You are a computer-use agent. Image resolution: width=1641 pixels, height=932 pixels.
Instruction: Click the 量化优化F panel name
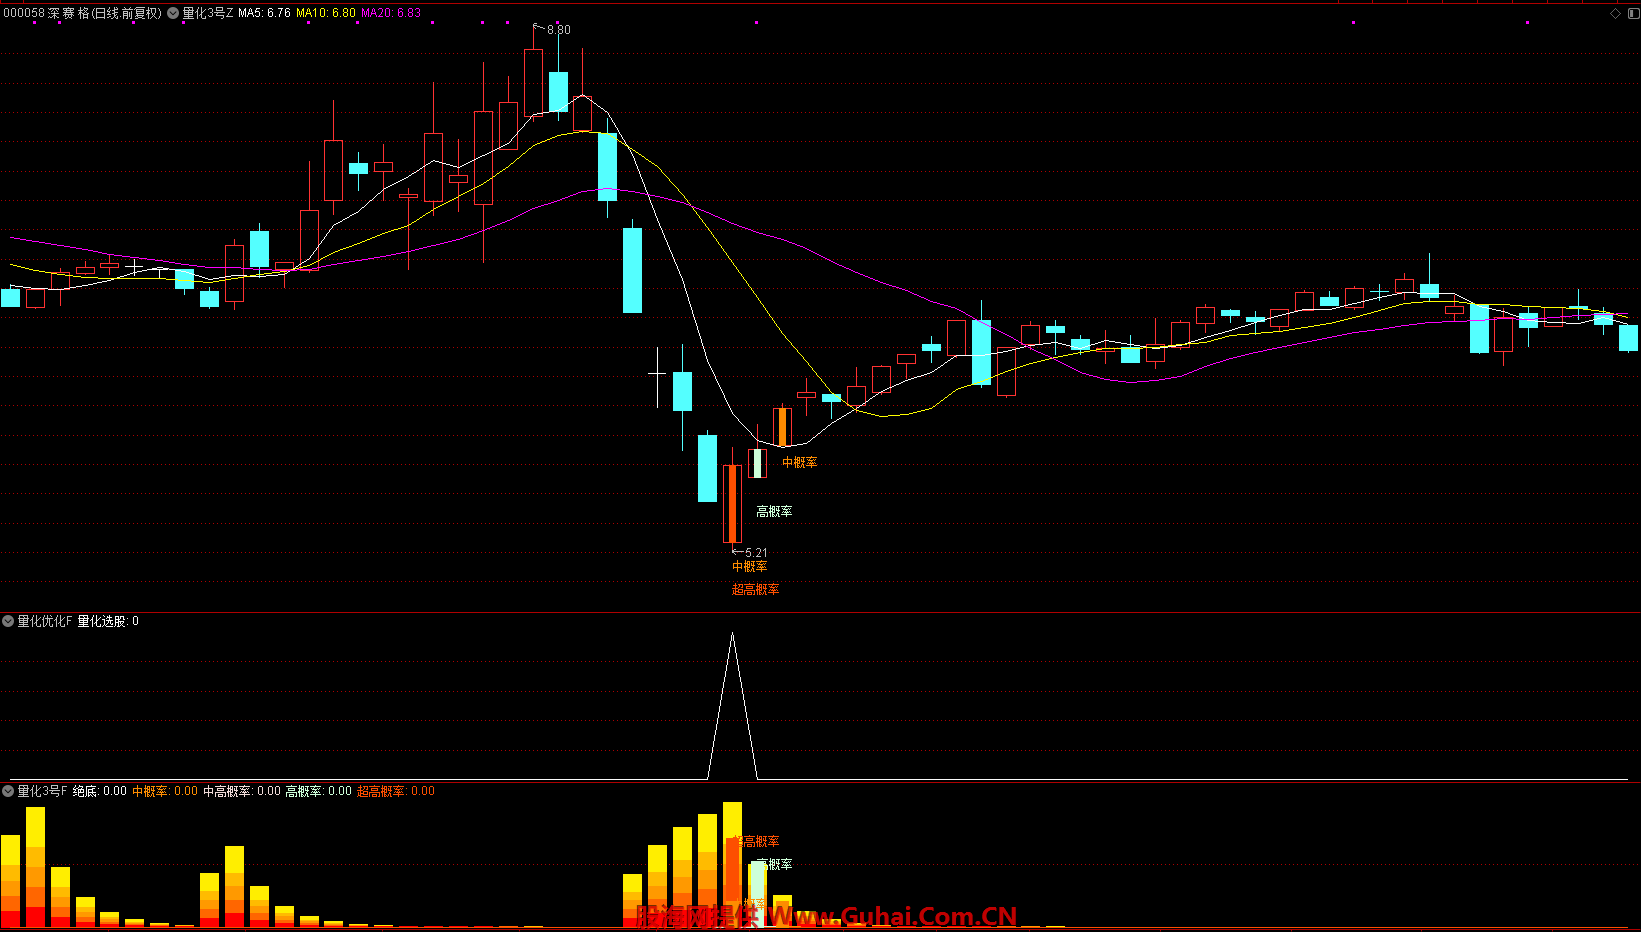[x=45, y=621]
